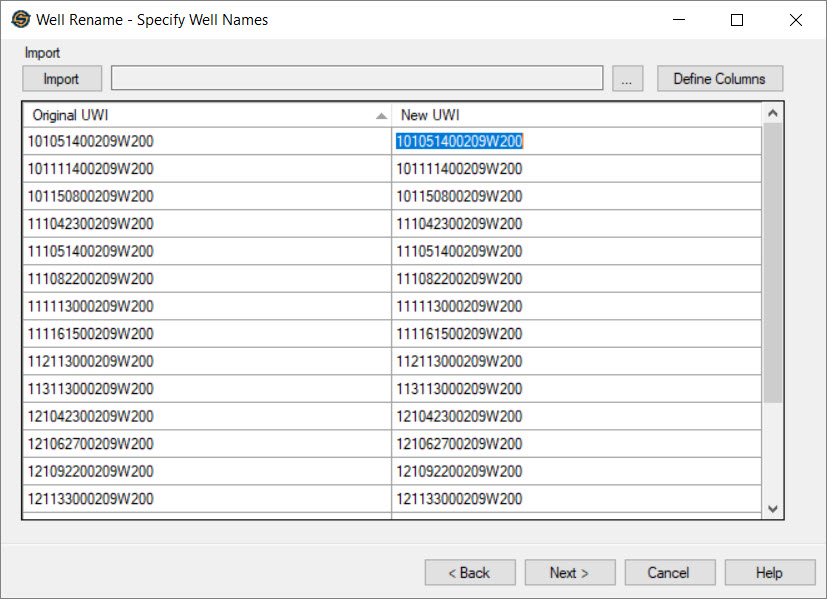This screenshot has width=827, height=599.
Task: Open the Help button
Action: [769, 573]
